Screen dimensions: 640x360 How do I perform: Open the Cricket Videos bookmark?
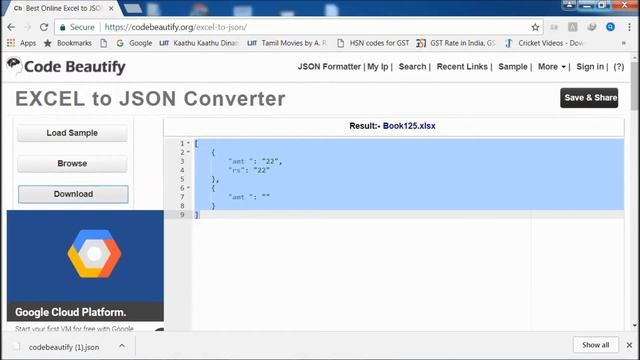[x=544, y=43]
